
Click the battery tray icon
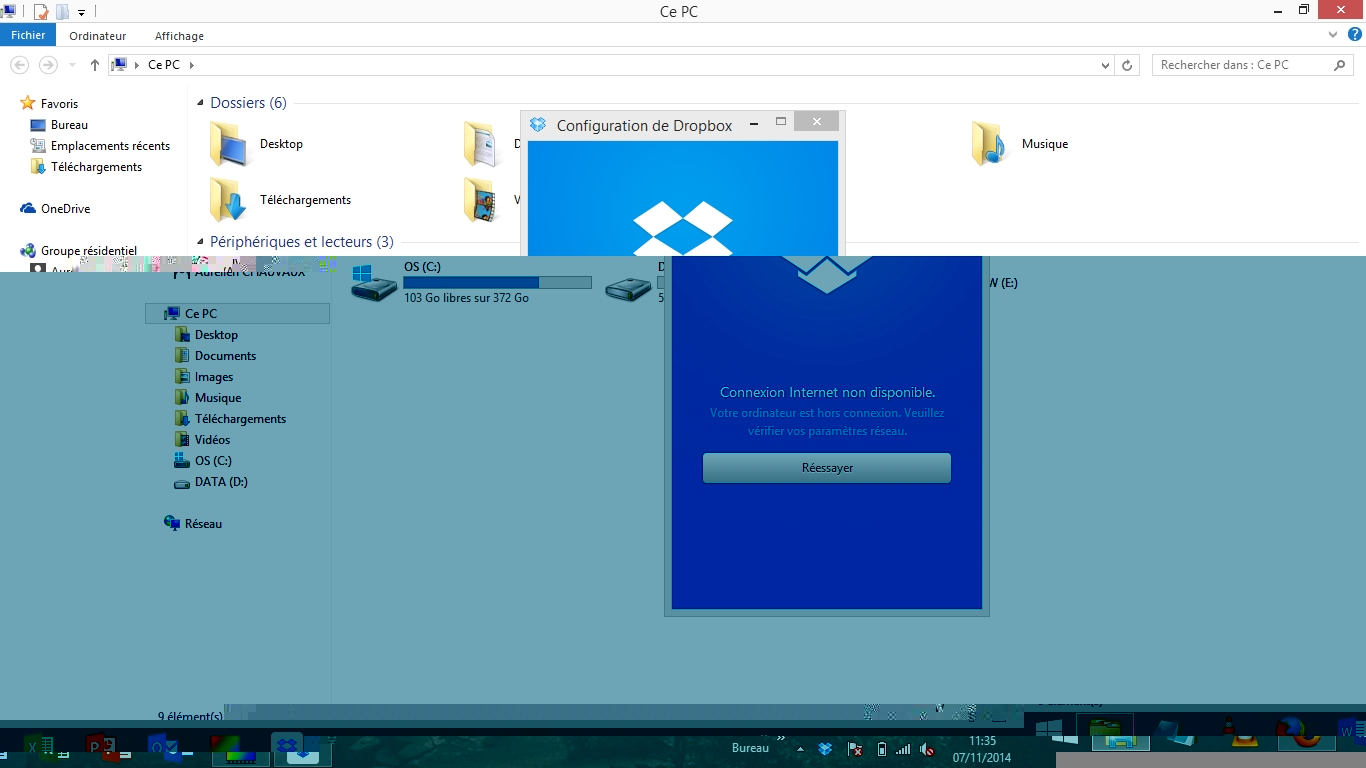[881, 749]
